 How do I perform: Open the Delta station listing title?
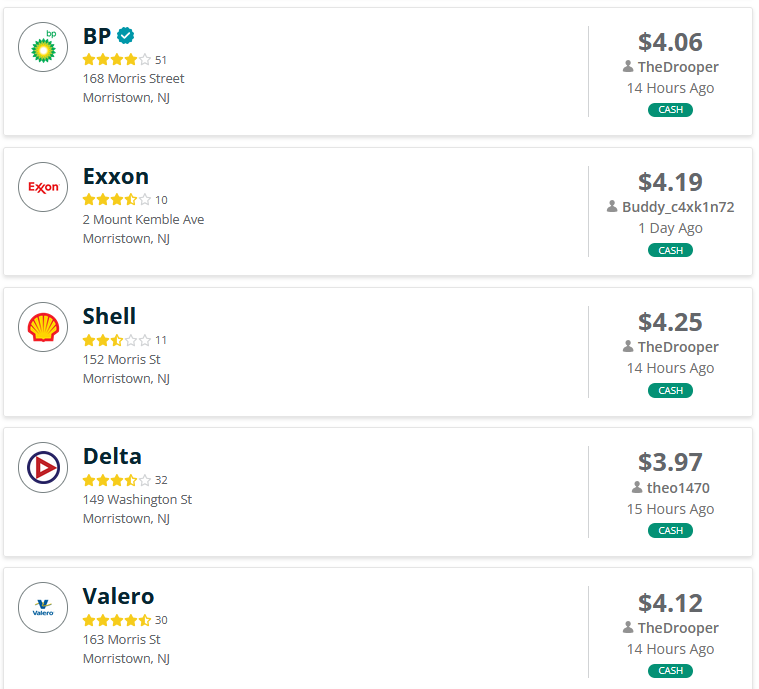click(x=112, y=456)
